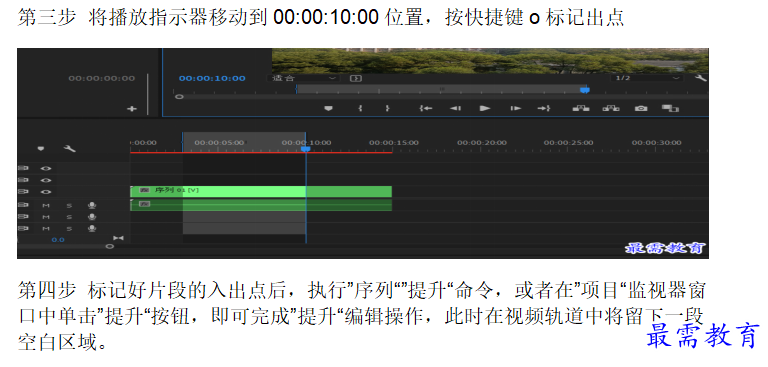Step forward one frame
This screenshot has height=367, width=768.
(515, 108)
